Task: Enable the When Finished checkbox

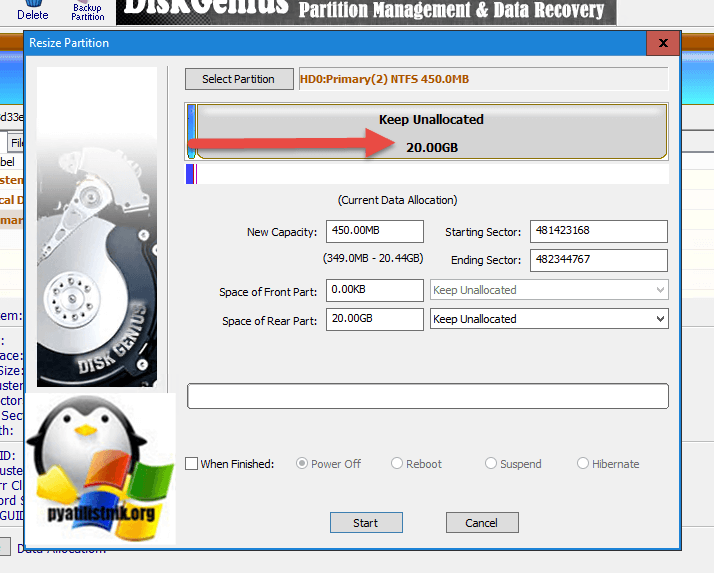Action: (x=192, y=464)
